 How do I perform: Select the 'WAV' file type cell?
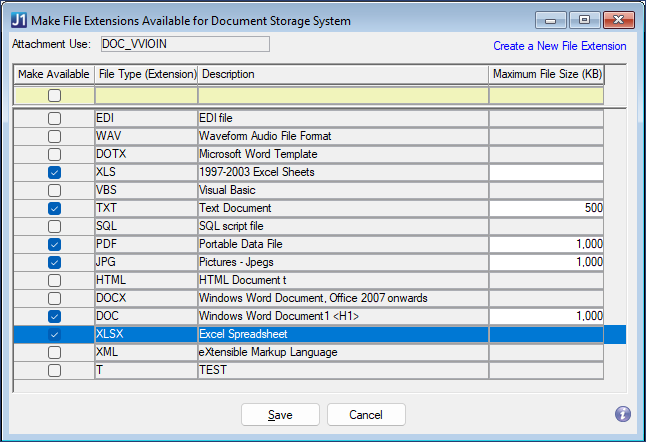click(x=146, y=136)
